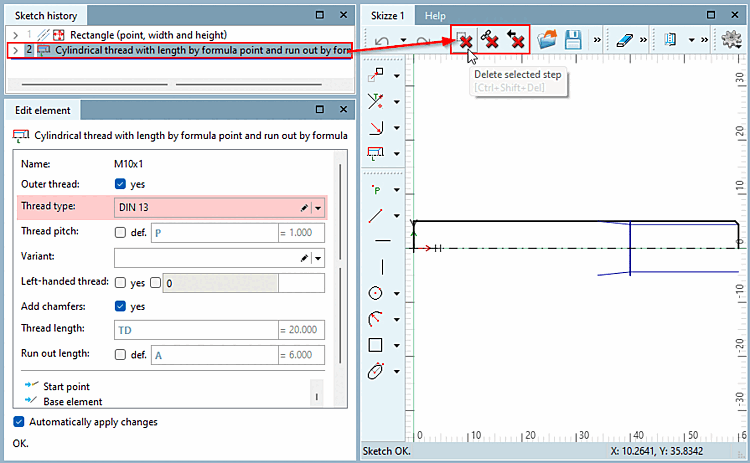This screenshot has height=463, width=750.
Task: Open dropdown beside the rectangle tool
Action: coord(397,345)
